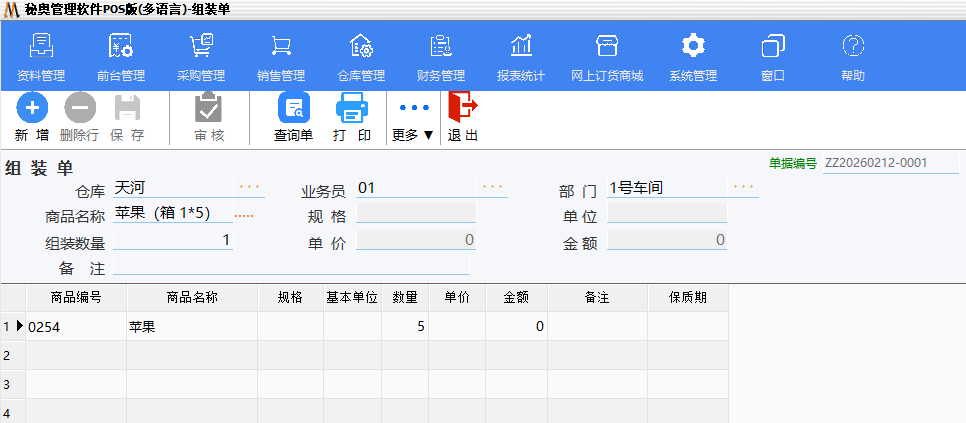The image size is (966, 423).
Task: Open 查询单 search document icon
Action: pos(294,107)
